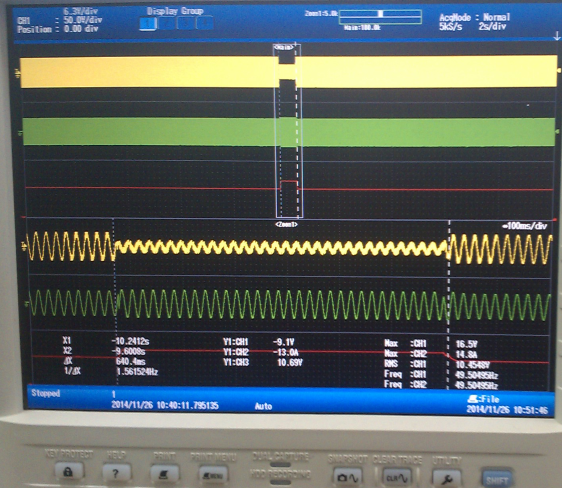Image resolution: width=562 pixels, height=488 pixels.
Task: Open the Print Menu button
Action: coord(213,475)
